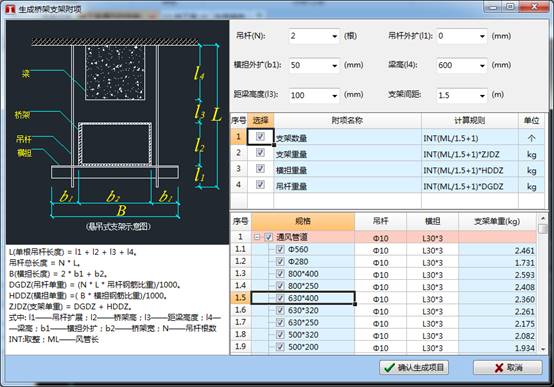Open the 梁高(l4) dropdown arrow
The height and width of the screenshot is (387, 554).
coord(482,65)
